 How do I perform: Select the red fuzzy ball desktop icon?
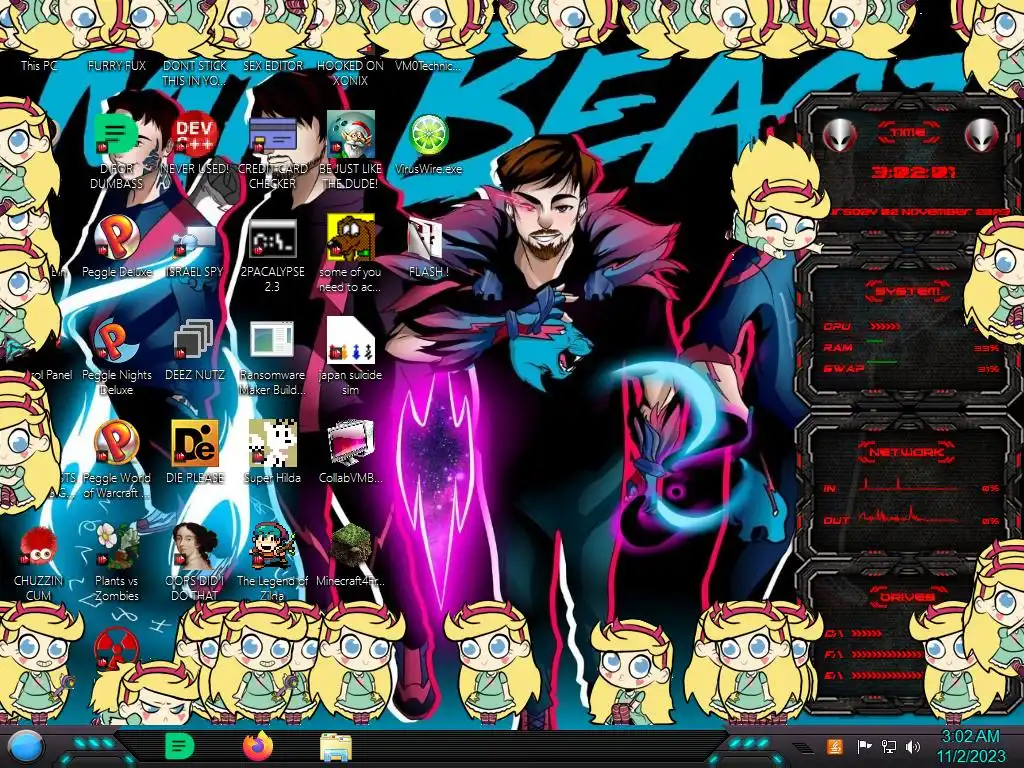pos(38,547)
